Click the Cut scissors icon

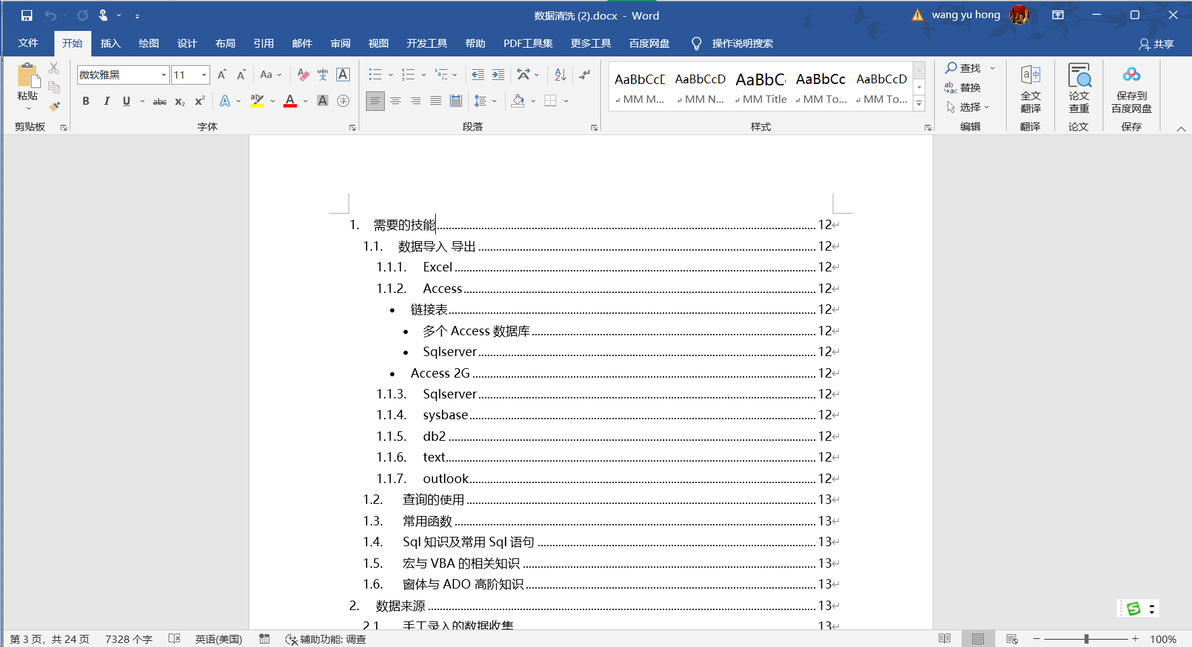54,69
